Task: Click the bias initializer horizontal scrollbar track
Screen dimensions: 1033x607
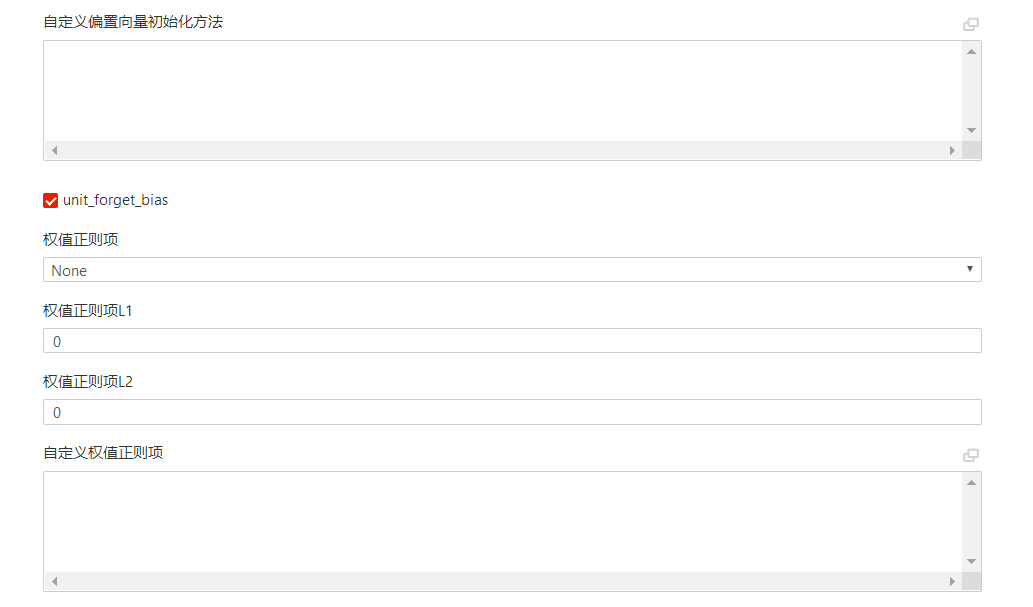Action: pos(503,150)
